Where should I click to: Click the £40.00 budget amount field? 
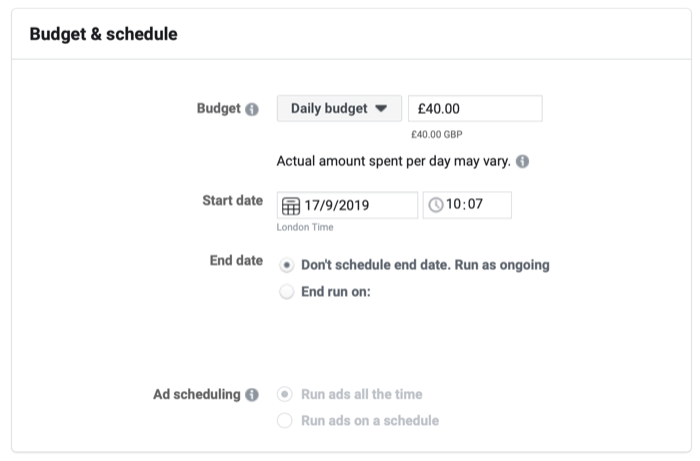pos(475,108)
